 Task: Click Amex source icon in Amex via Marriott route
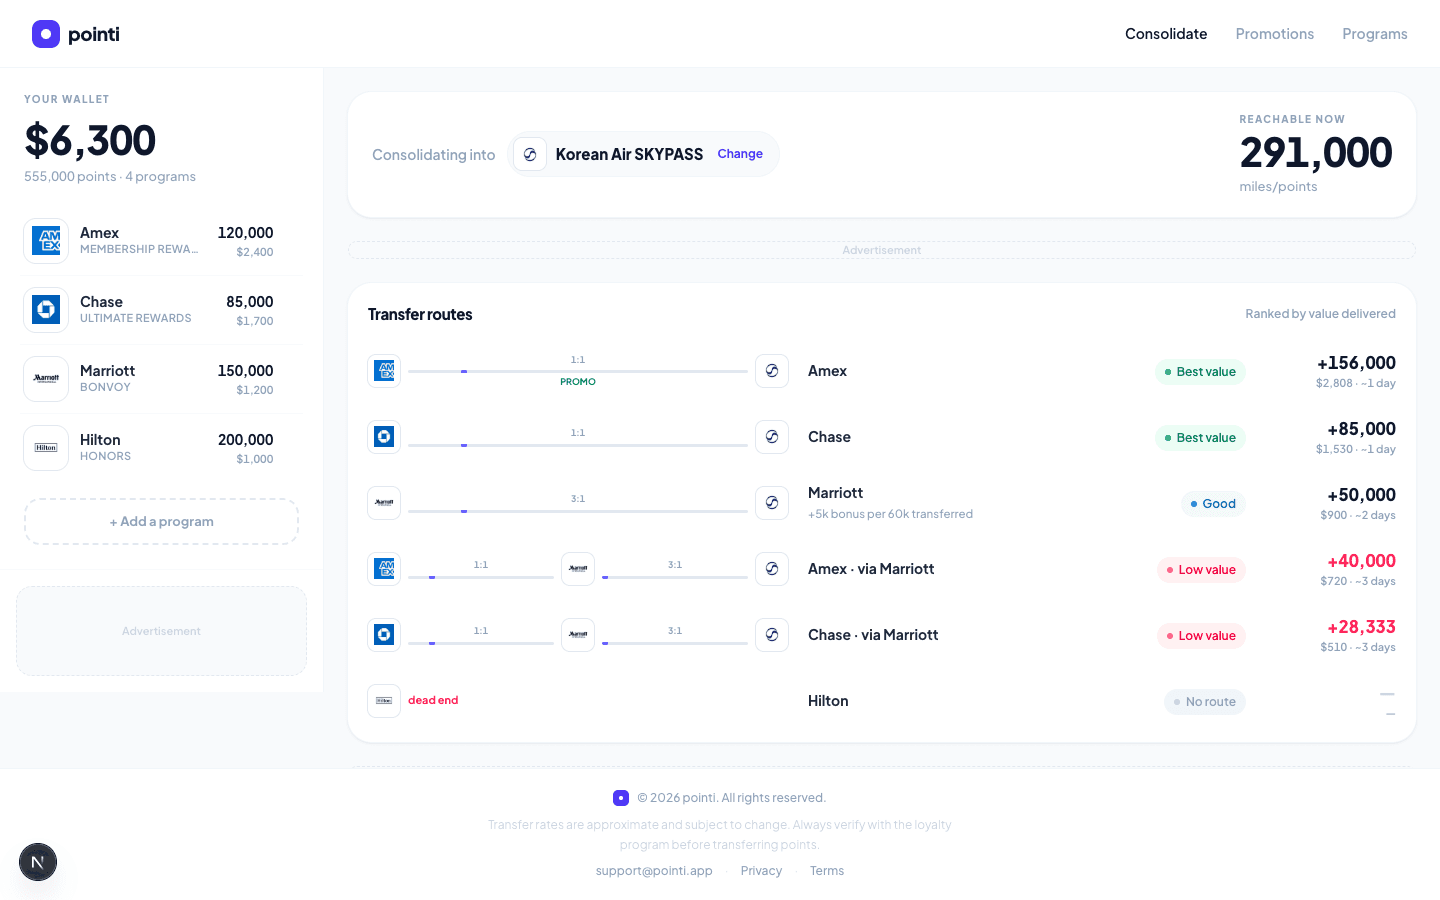tap(384, 569)
